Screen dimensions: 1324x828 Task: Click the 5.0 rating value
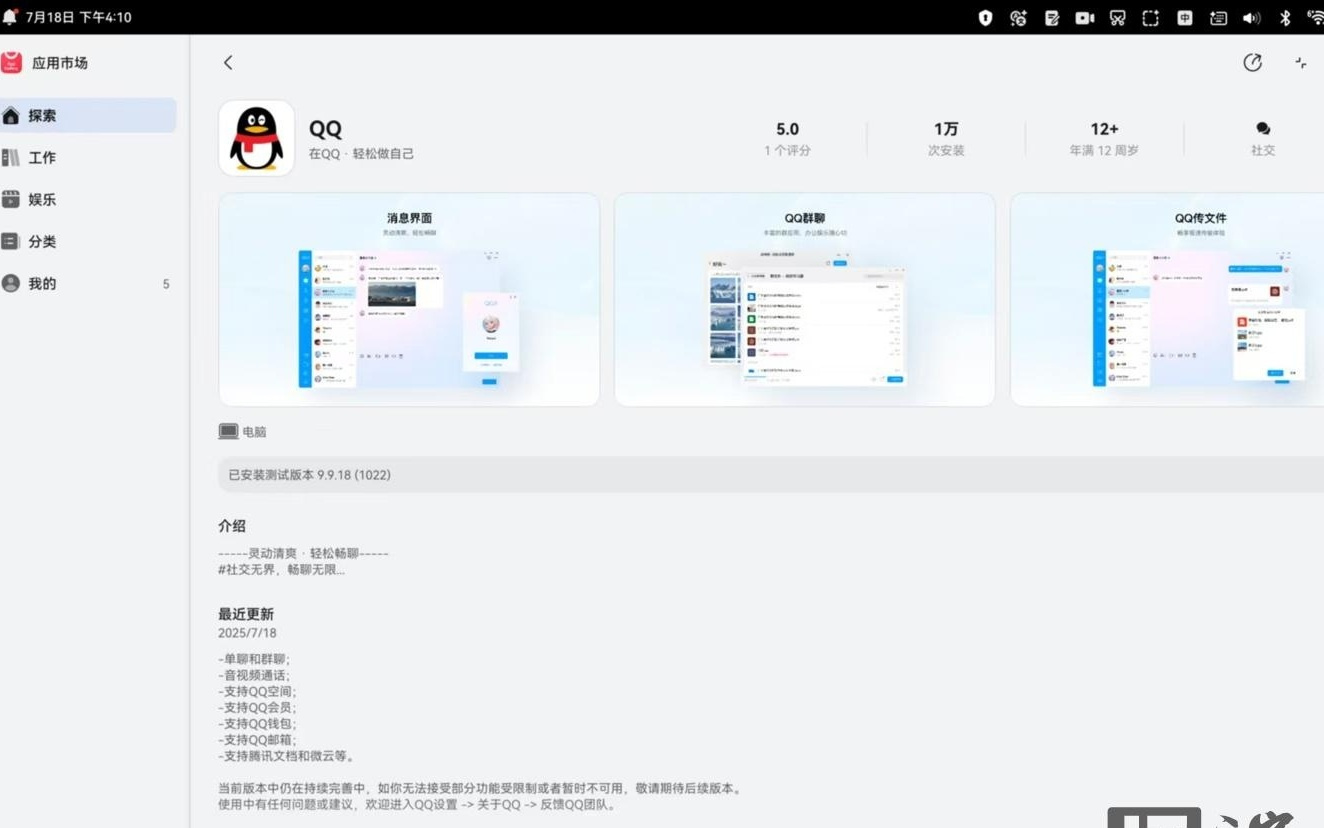[x=787, y=129]
